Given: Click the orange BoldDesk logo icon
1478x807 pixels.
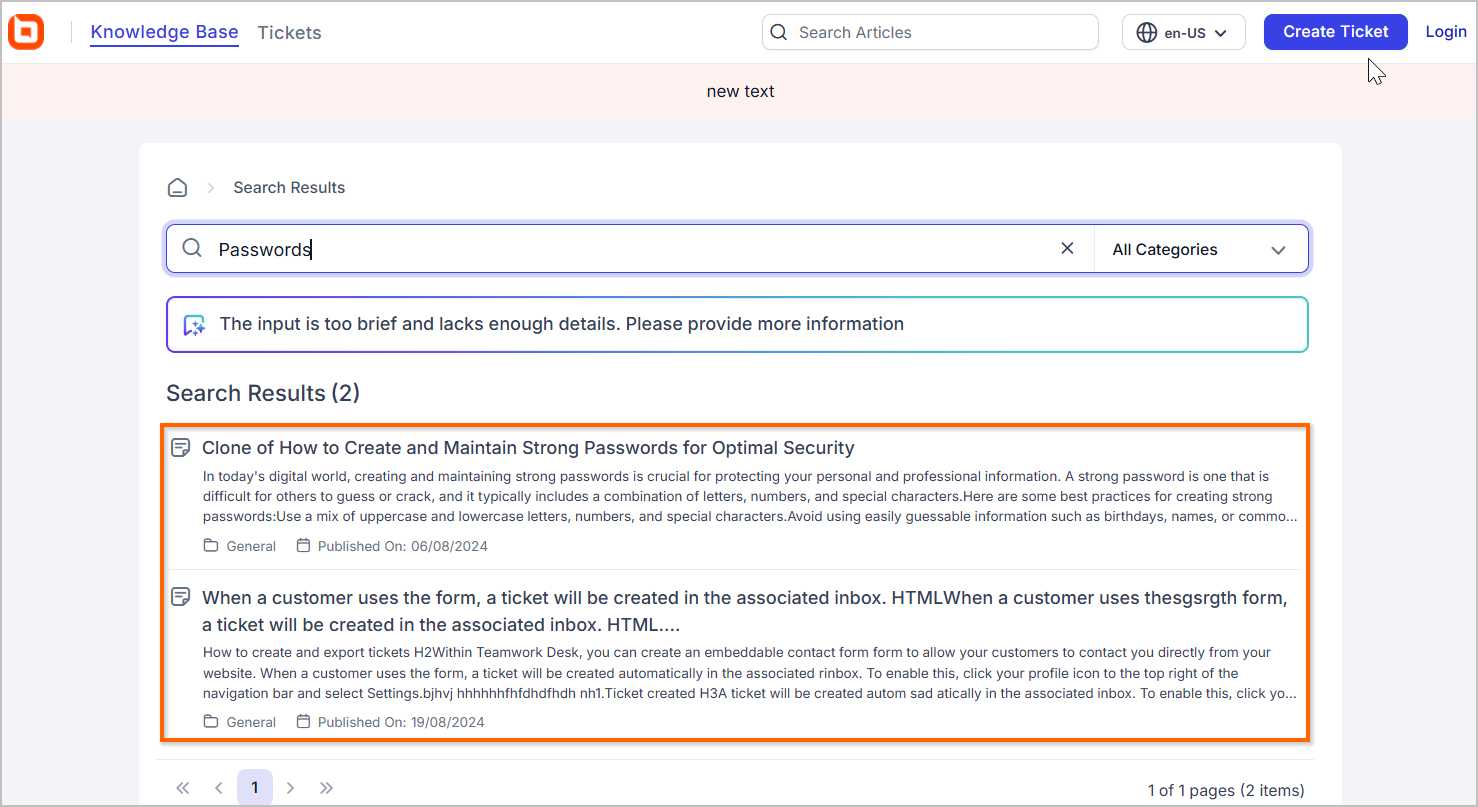Looking at the screenshot, I should 26,32.
